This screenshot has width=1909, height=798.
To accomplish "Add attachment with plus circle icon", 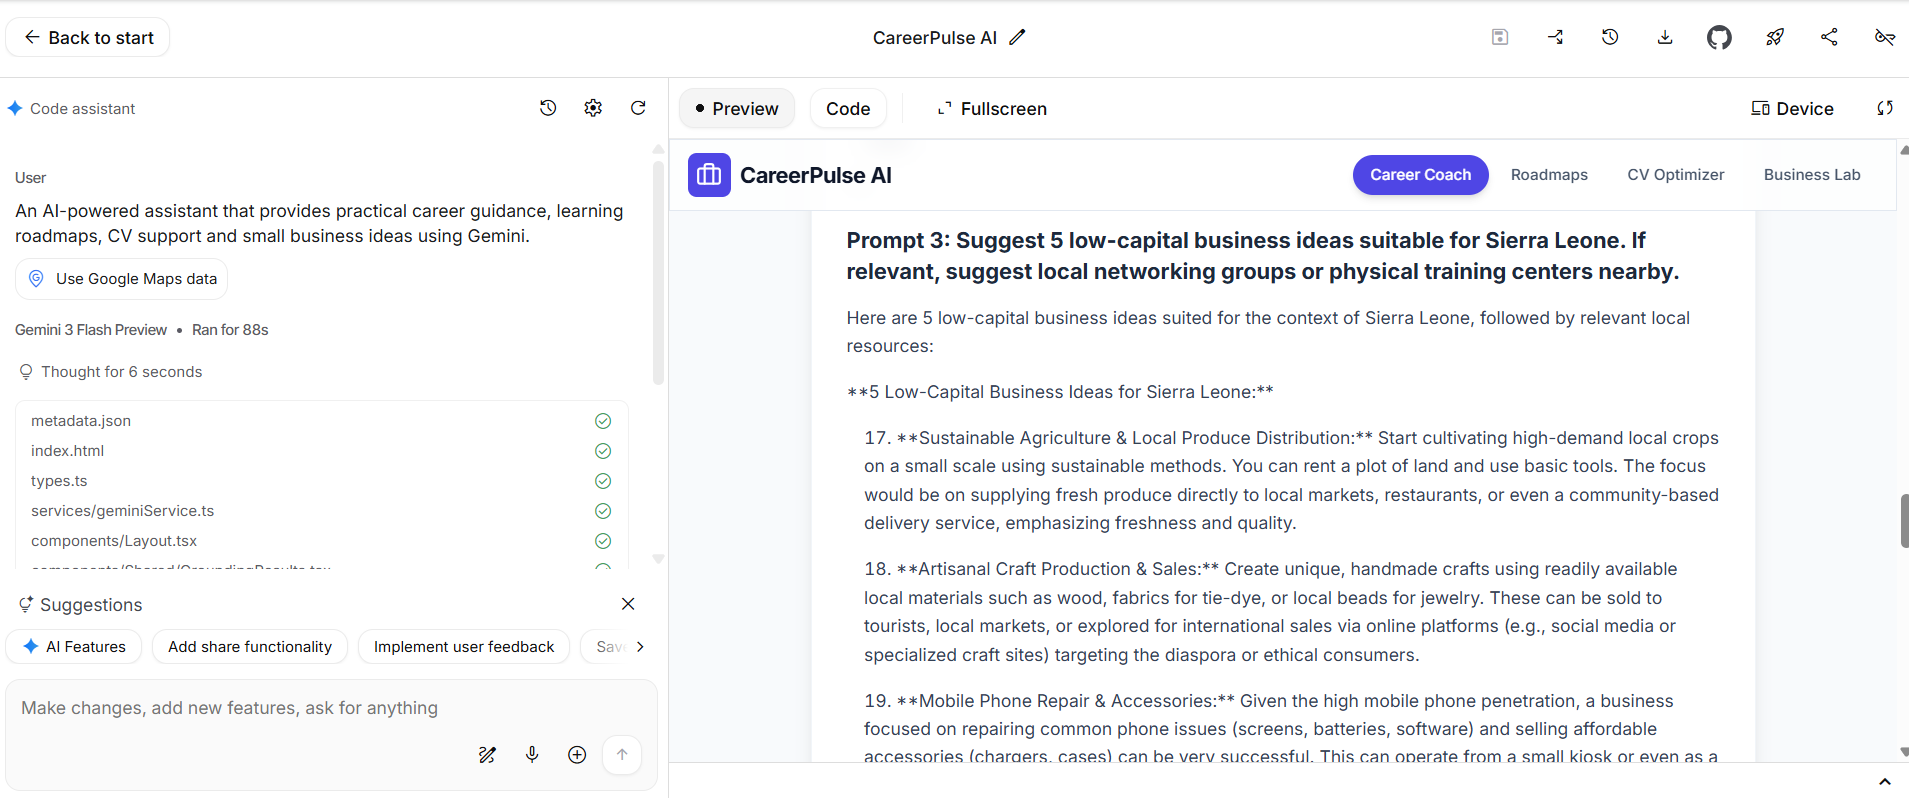I will coord(577,755).
